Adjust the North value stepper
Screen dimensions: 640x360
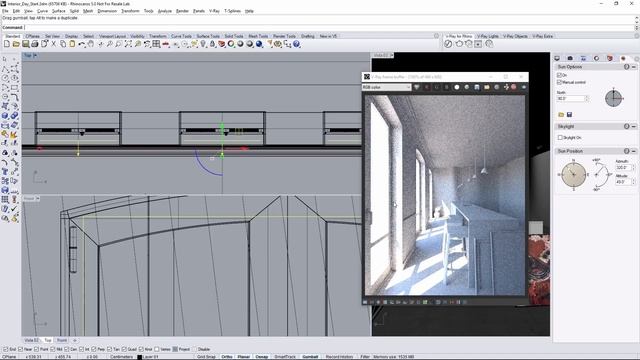pos(587,98)
